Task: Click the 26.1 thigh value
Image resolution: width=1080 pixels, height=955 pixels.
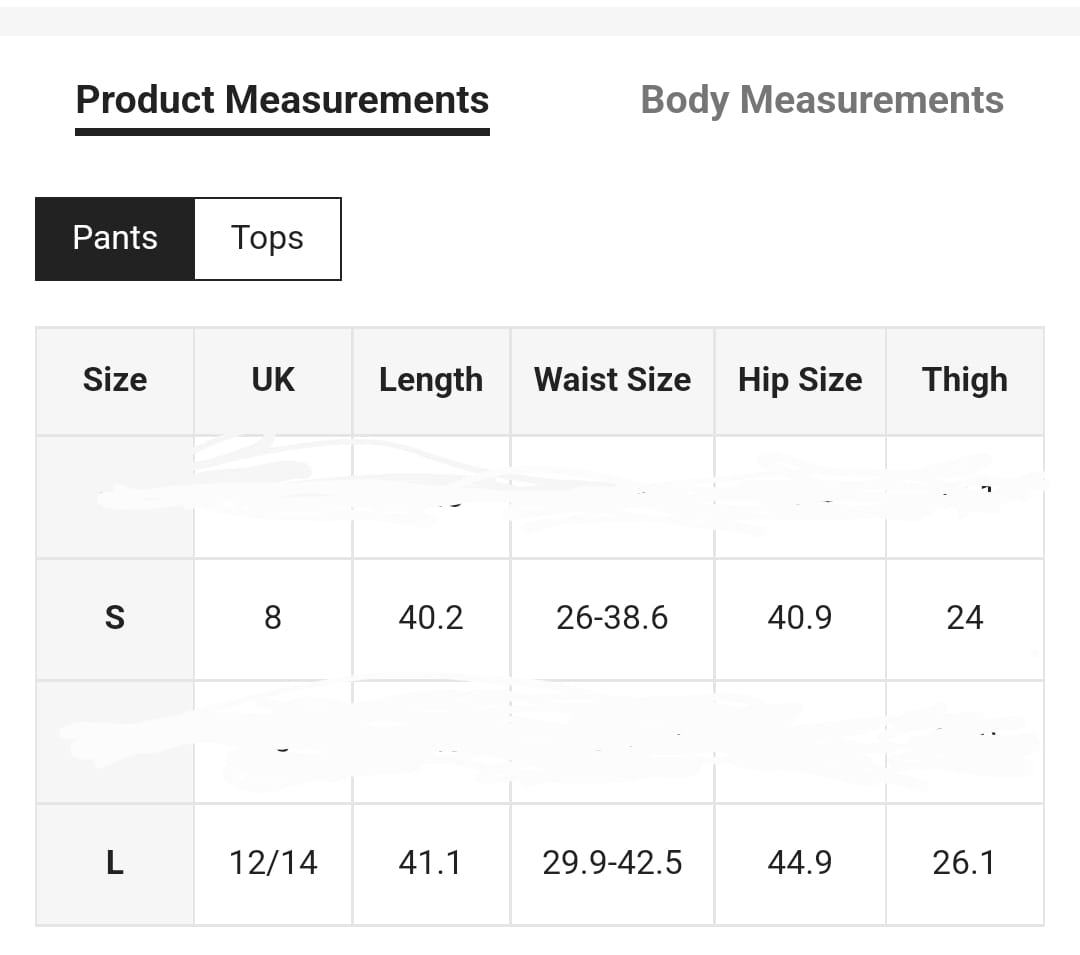Action: tap(965, 863)
